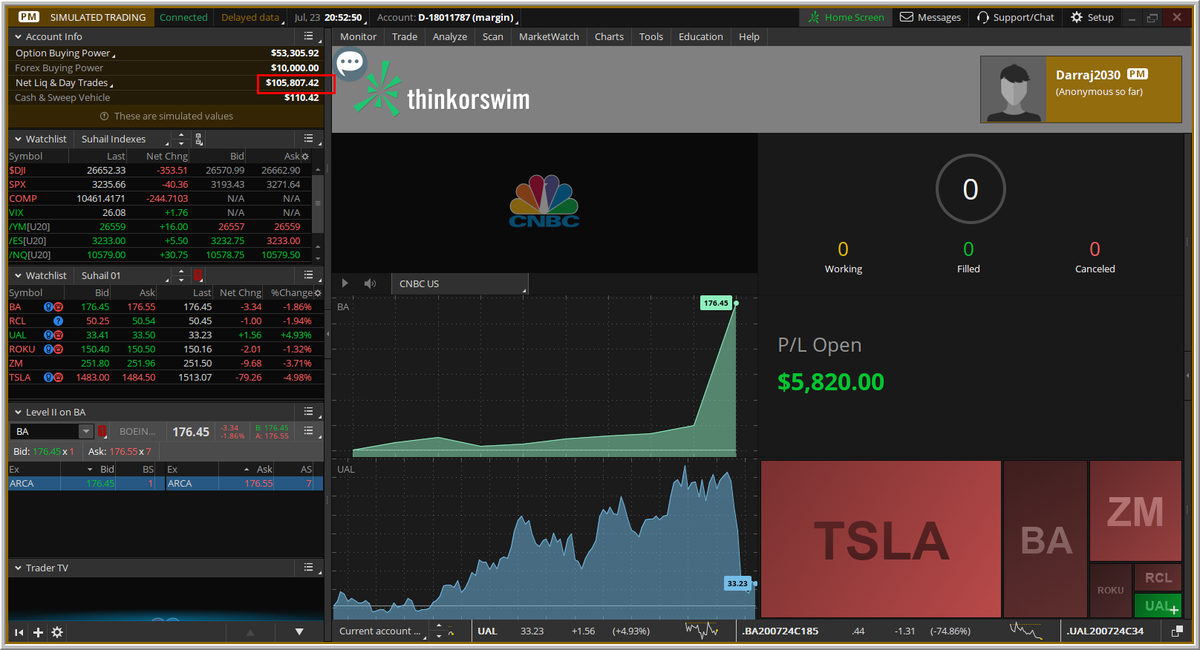The image size is (1200, 650).
Task: Open the chat bubble icon near thinkorswim logo
Action: (x=351, y=66)
